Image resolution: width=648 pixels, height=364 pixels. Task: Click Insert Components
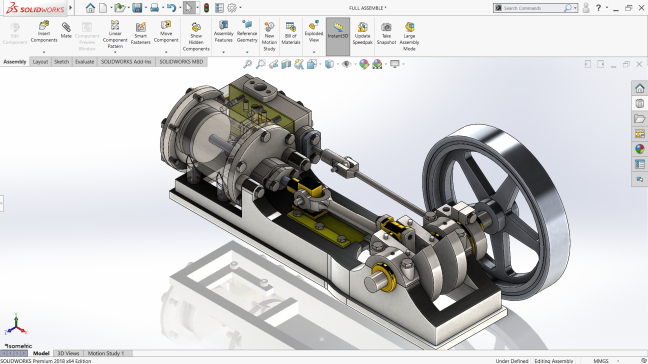click(x=44, y=32)
